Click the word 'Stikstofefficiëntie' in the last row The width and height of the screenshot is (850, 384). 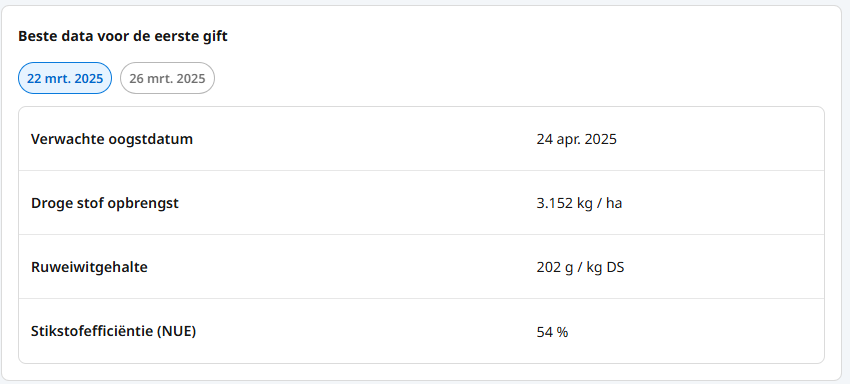pos(92,331)
